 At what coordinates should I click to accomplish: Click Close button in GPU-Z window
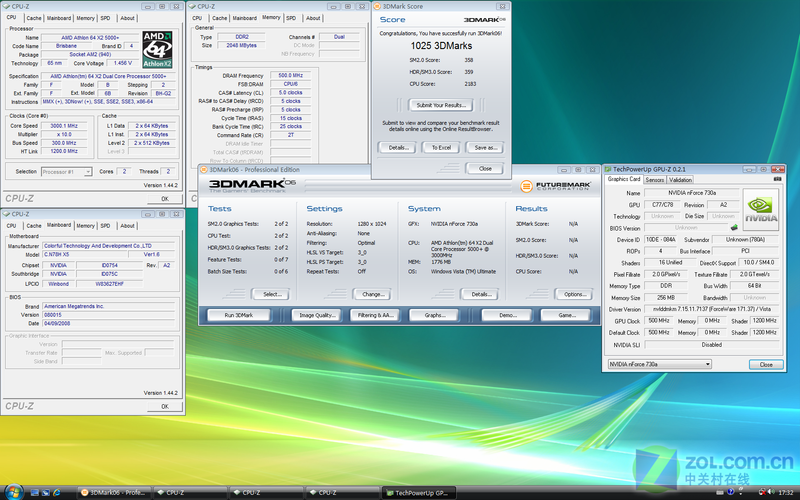pyautogui.click(x=766, y=364)
